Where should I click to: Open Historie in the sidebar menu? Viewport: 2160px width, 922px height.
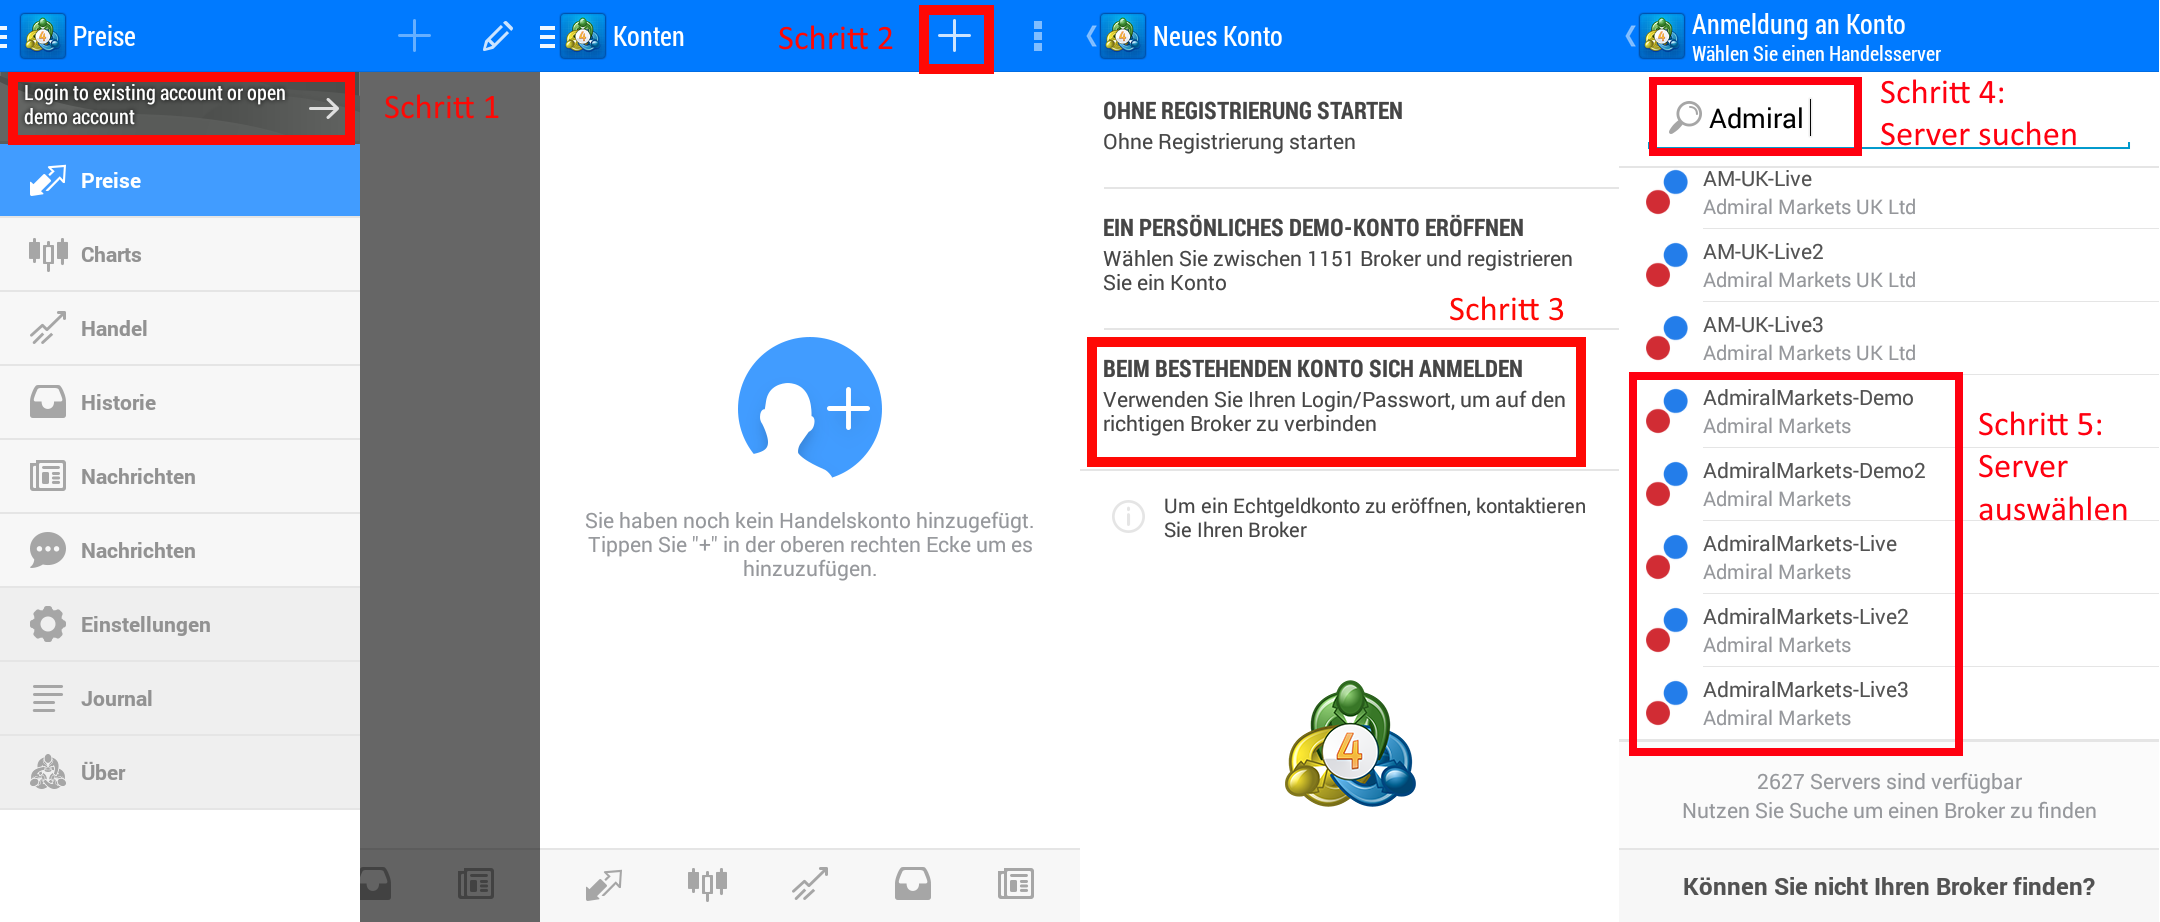(x=180, y=403)
